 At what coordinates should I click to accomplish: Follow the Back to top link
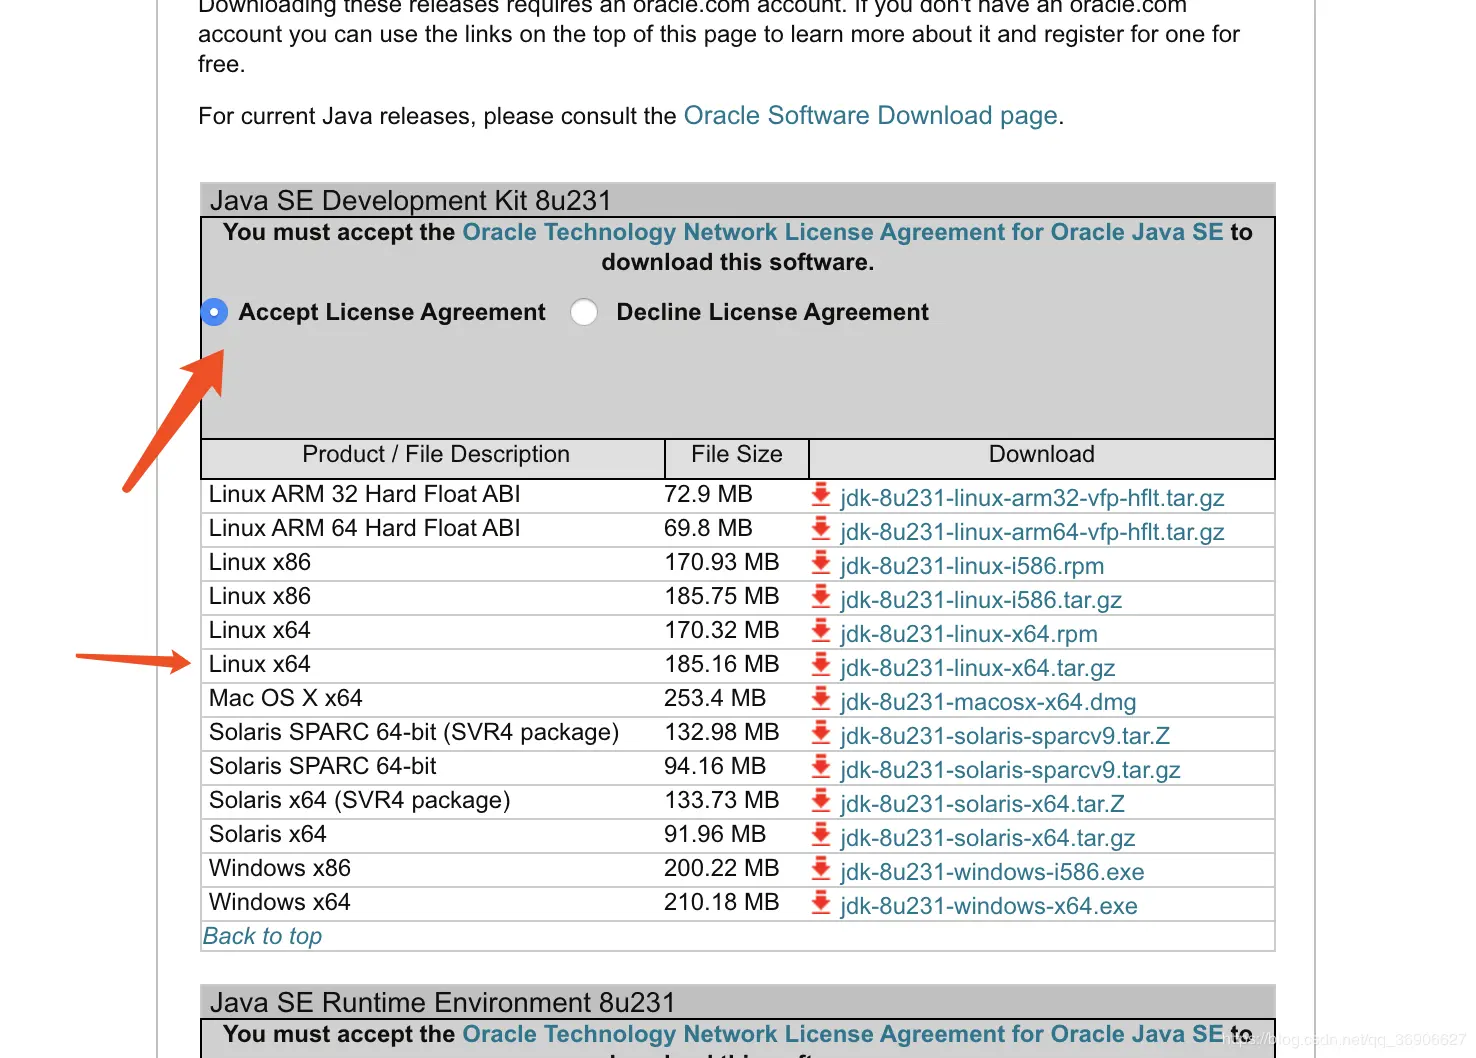[x=262, y=936]
